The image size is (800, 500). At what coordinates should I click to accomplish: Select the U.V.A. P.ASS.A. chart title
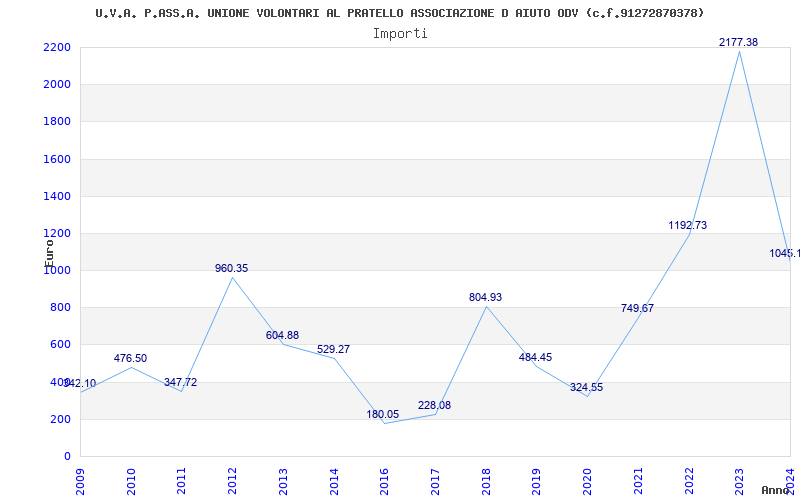coord(400,13)
